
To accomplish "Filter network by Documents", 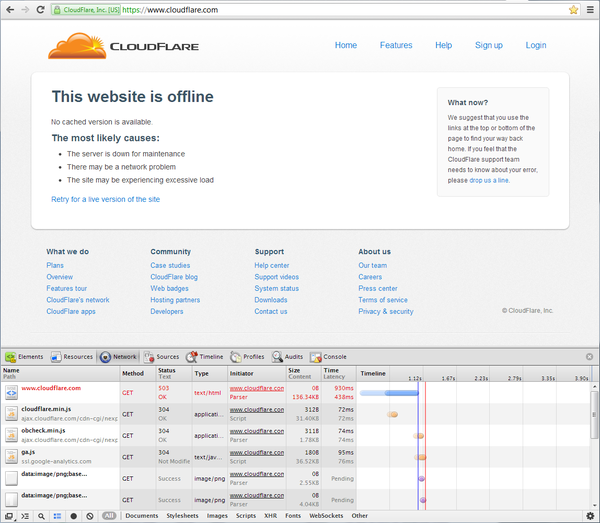I will coord(142,516).
